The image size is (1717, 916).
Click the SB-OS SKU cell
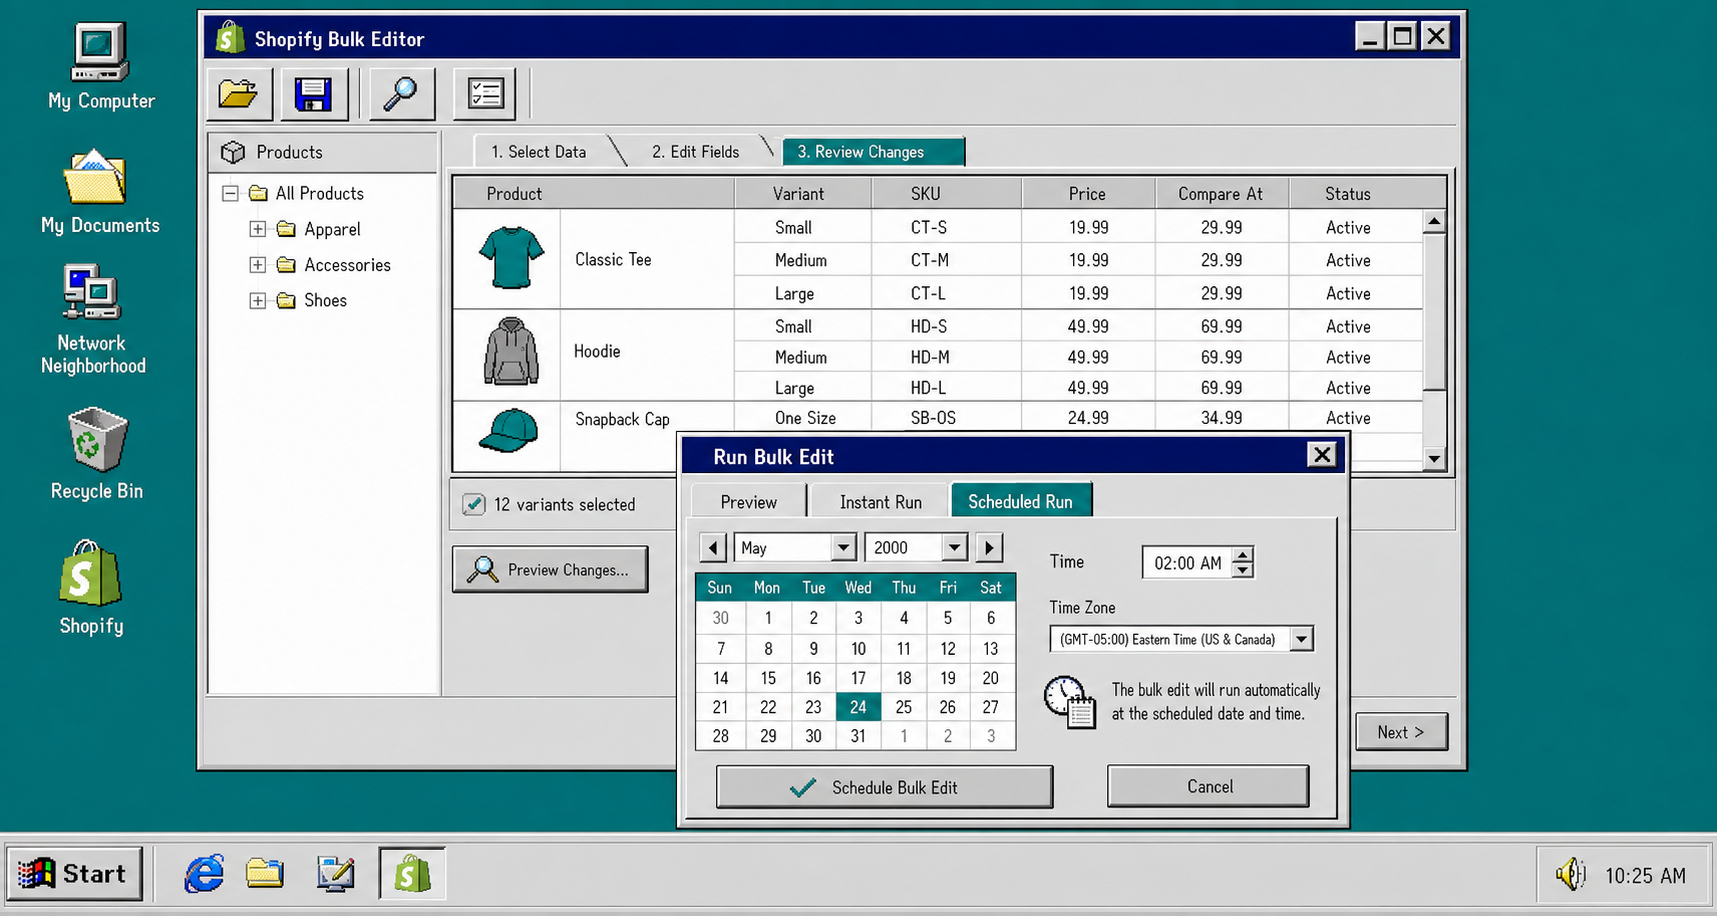946,418
